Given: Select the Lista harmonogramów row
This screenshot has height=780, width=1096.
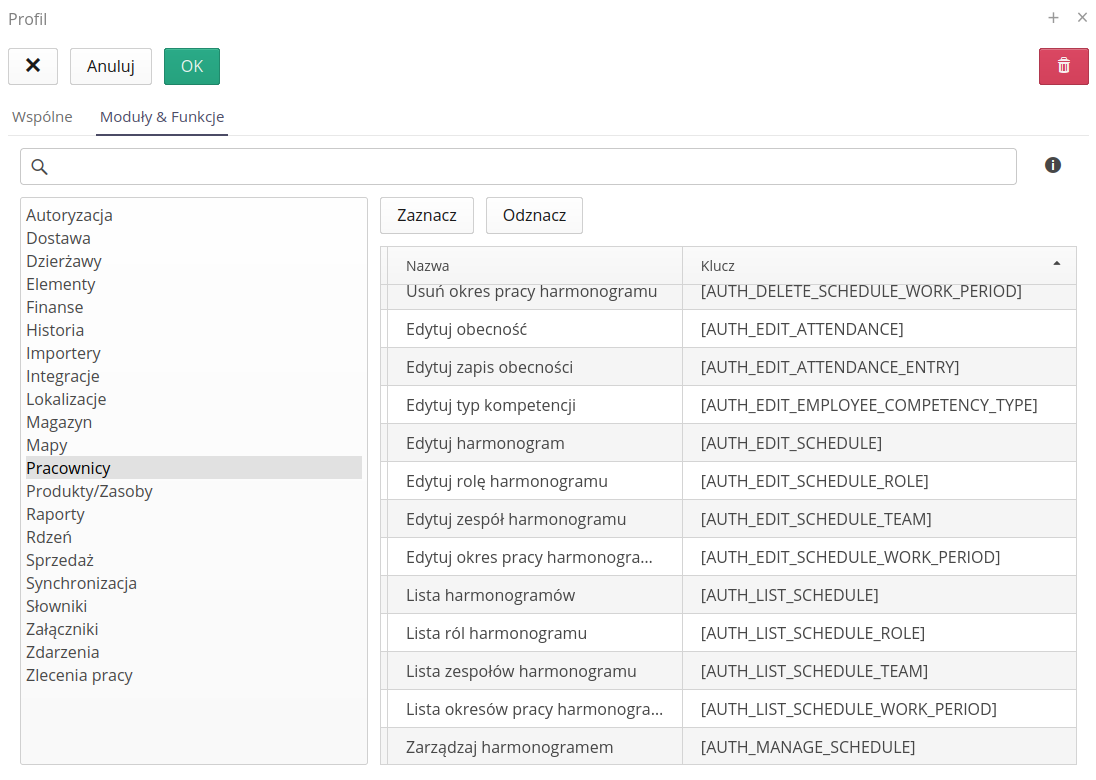Looking at the screenshot, I should coord(490,595).
